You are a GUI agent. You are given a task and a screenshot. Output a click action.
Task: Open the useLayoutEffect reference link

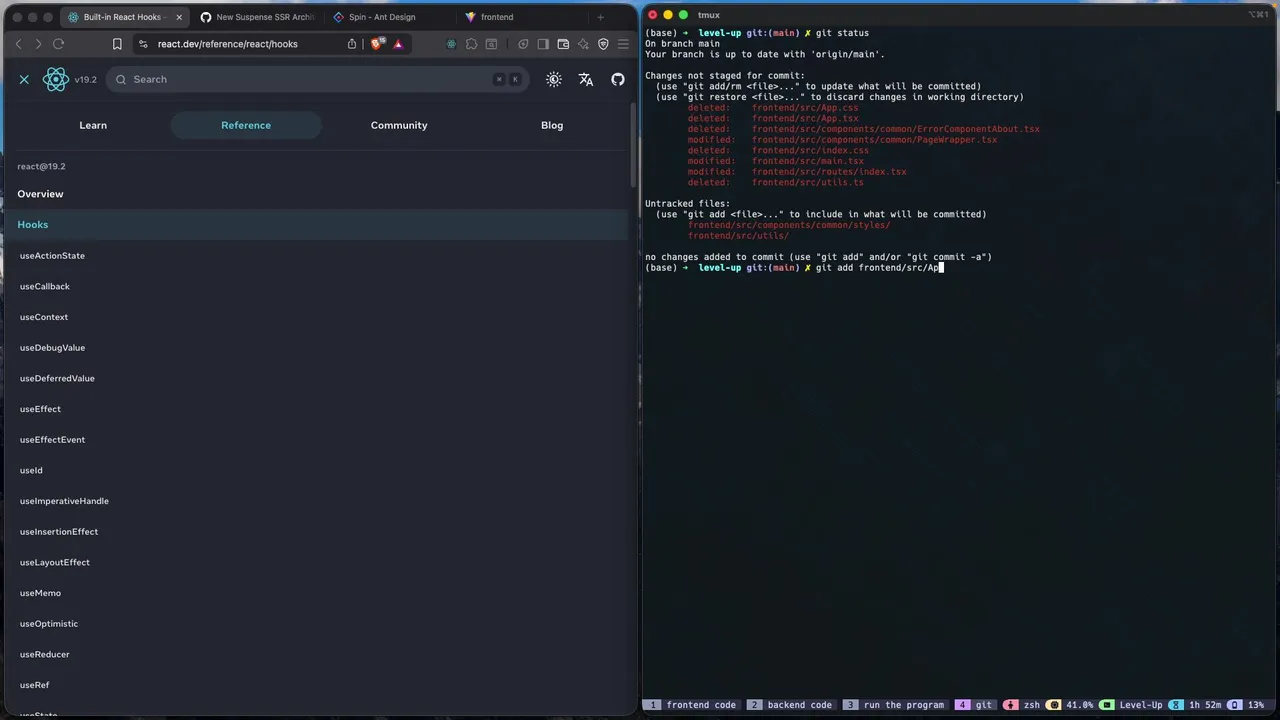click(x=55, y=563)
